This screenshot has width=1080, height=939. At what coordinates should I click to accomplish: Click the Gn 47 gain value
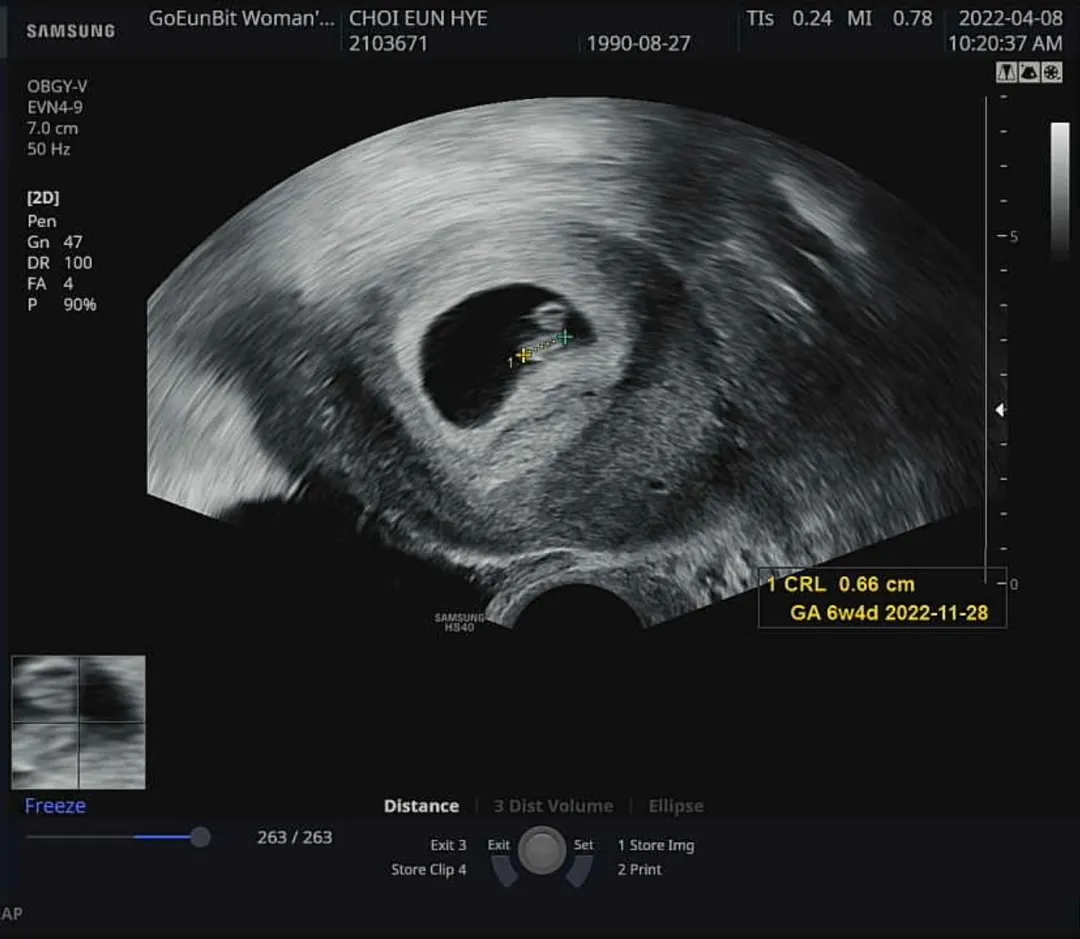click(54, 243)
